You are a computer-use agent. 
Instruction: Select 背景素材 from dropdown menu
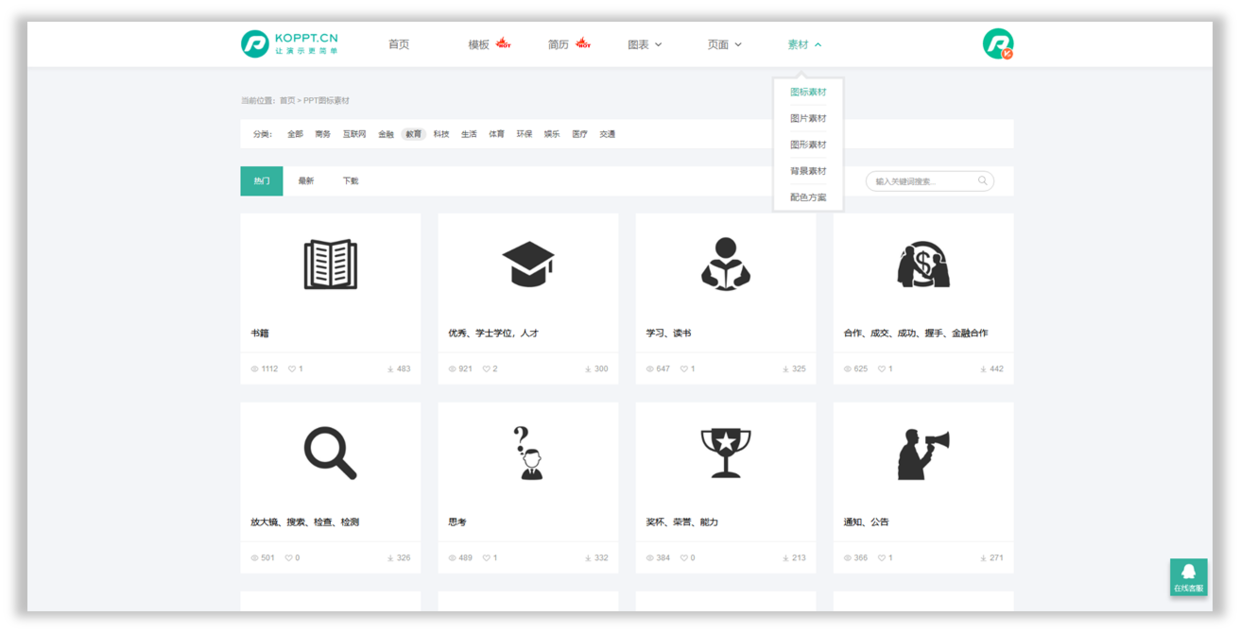(808, 171)
